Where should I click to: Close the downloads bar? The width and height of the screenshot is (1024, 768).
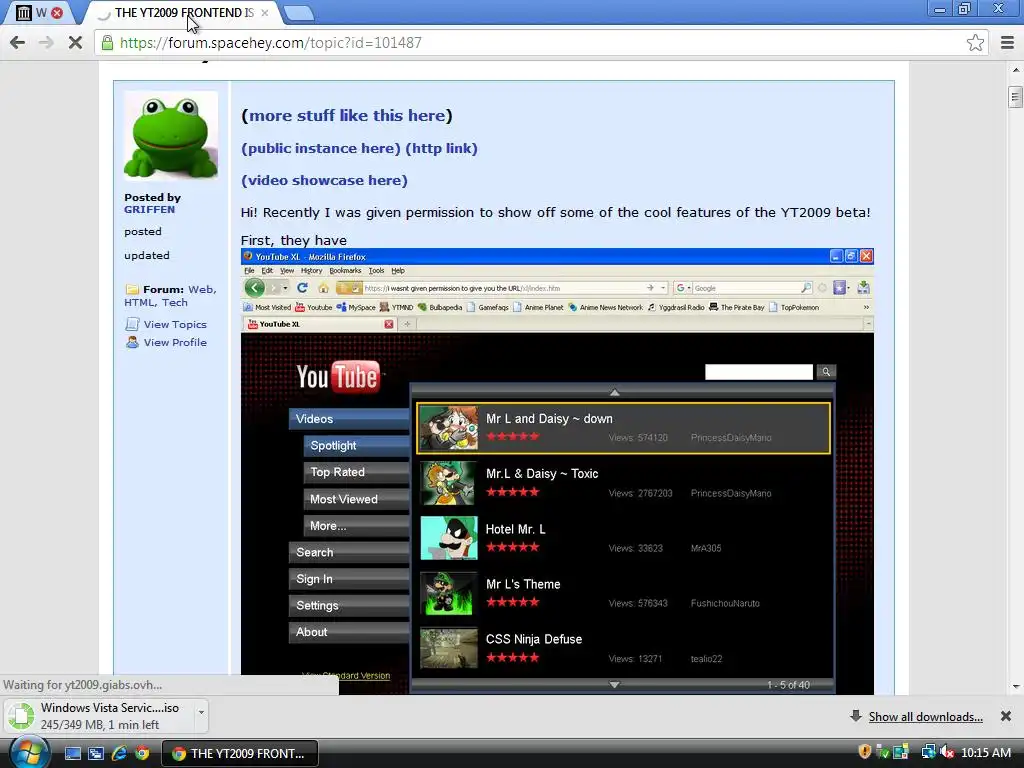point(1006,716)
